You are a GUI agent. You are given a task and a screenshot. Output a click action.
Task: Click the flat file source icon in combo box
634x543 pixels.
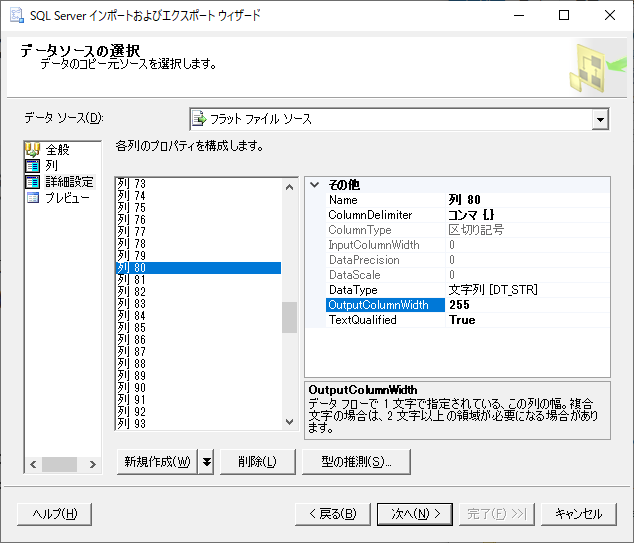[x=199, y=119]
